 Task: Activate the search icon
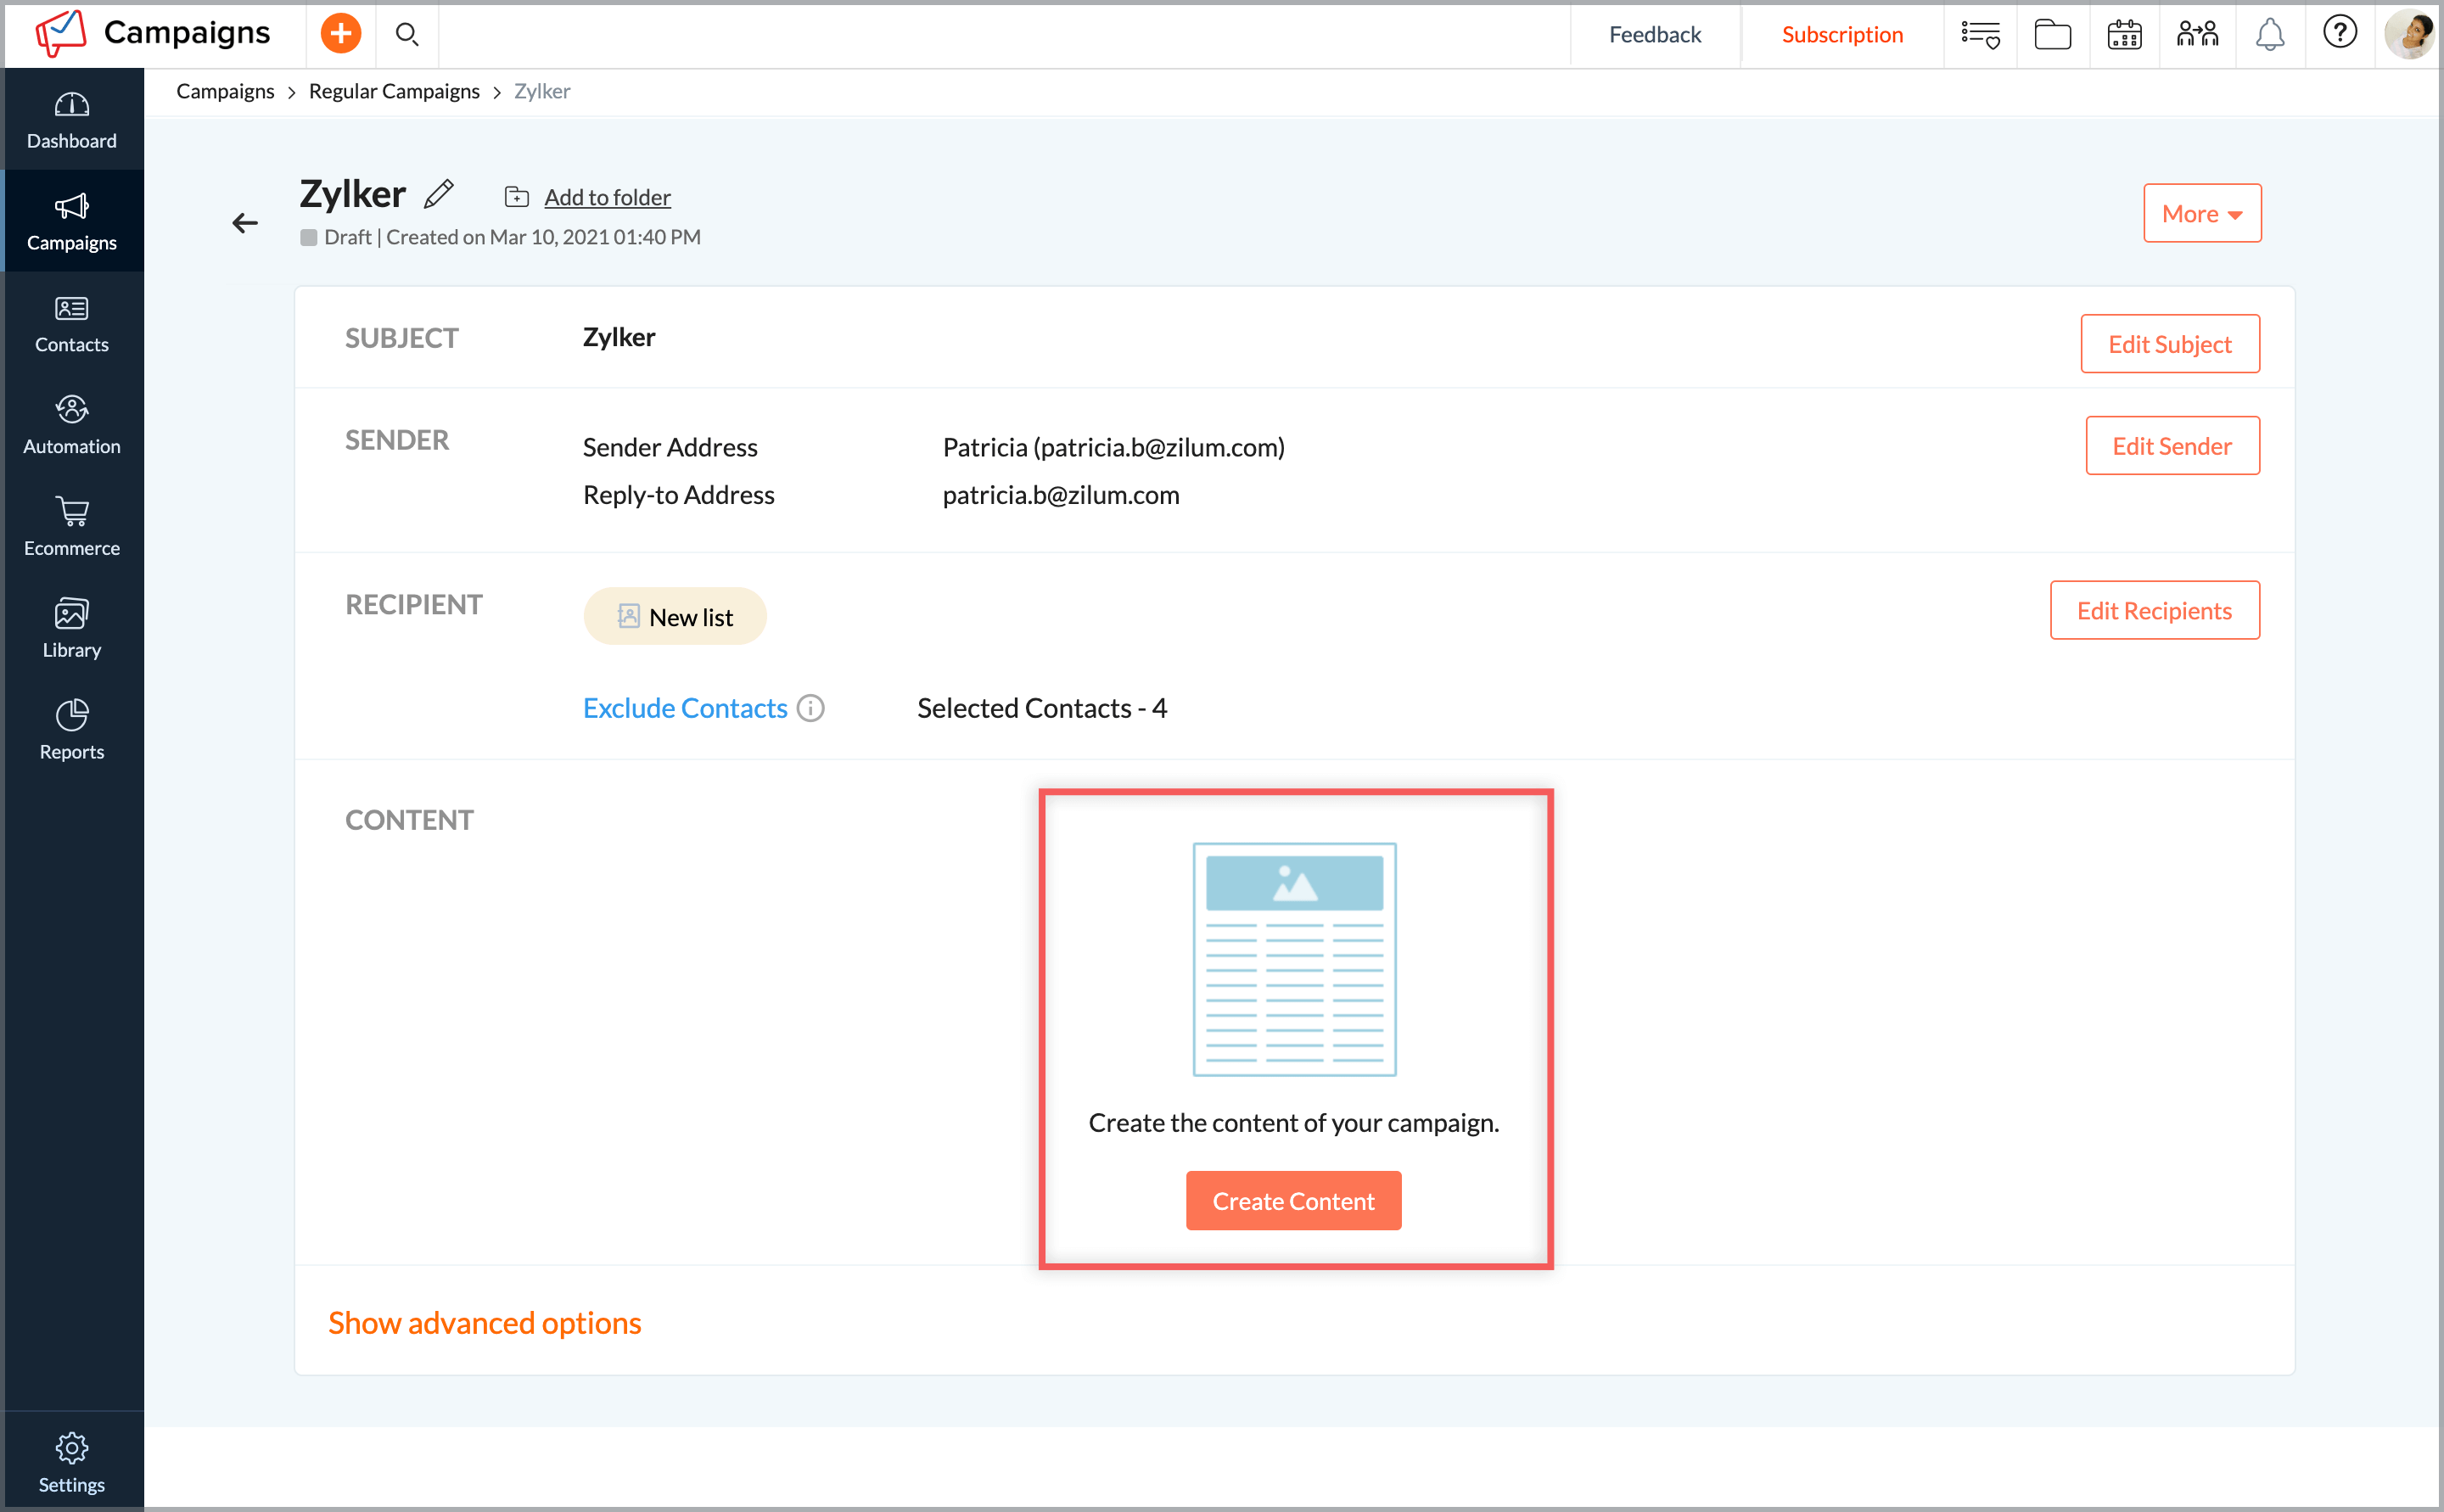click(x=407, y=34)
